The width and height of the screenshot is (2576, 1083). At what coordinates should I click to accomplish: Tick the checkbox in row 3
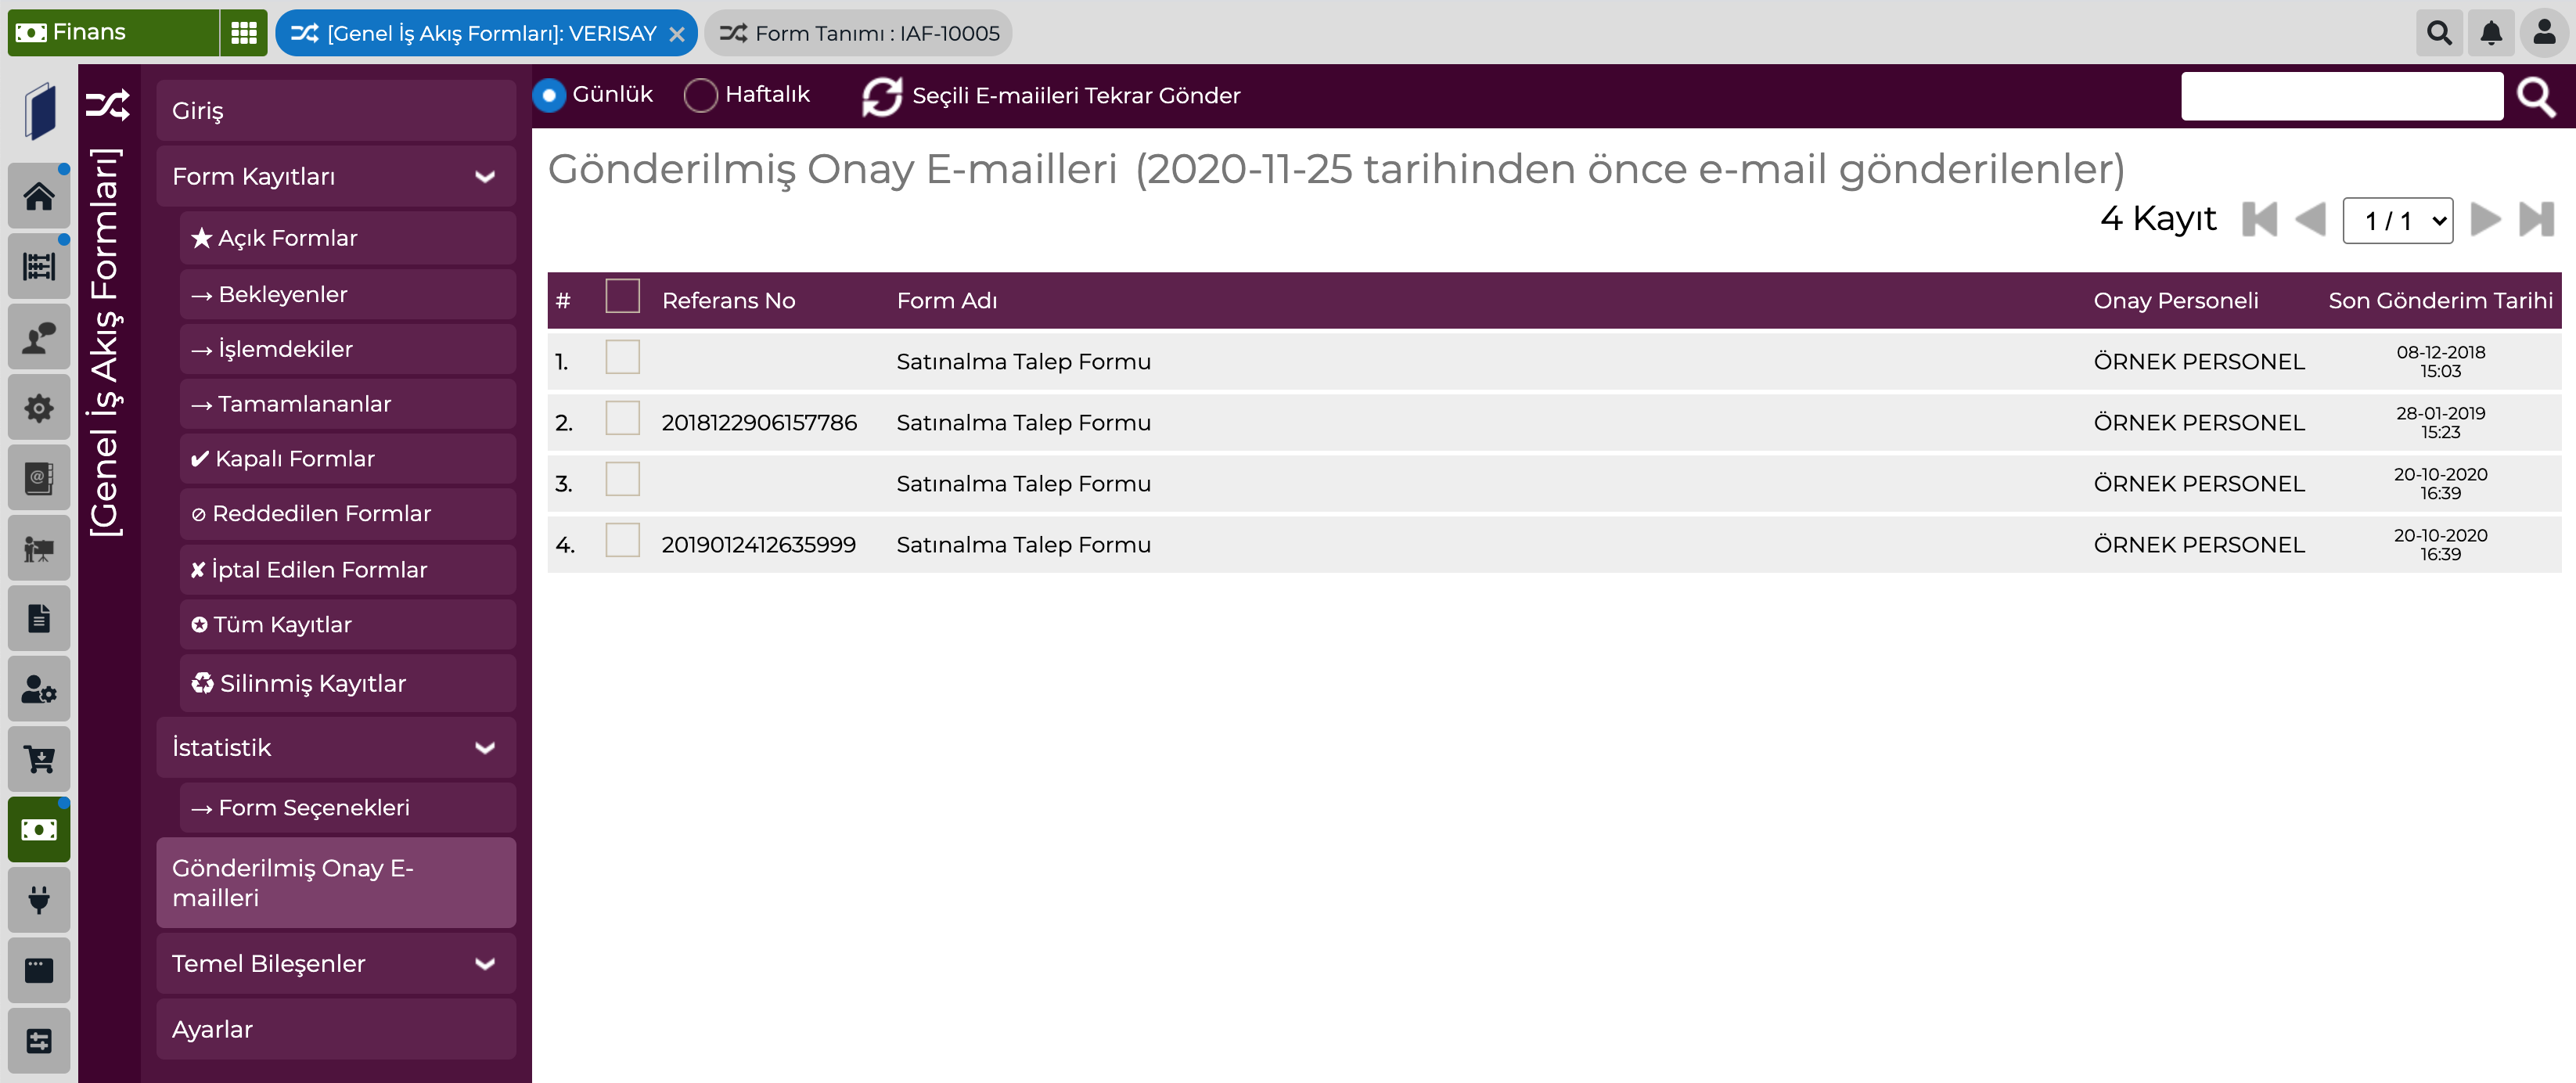622,479
